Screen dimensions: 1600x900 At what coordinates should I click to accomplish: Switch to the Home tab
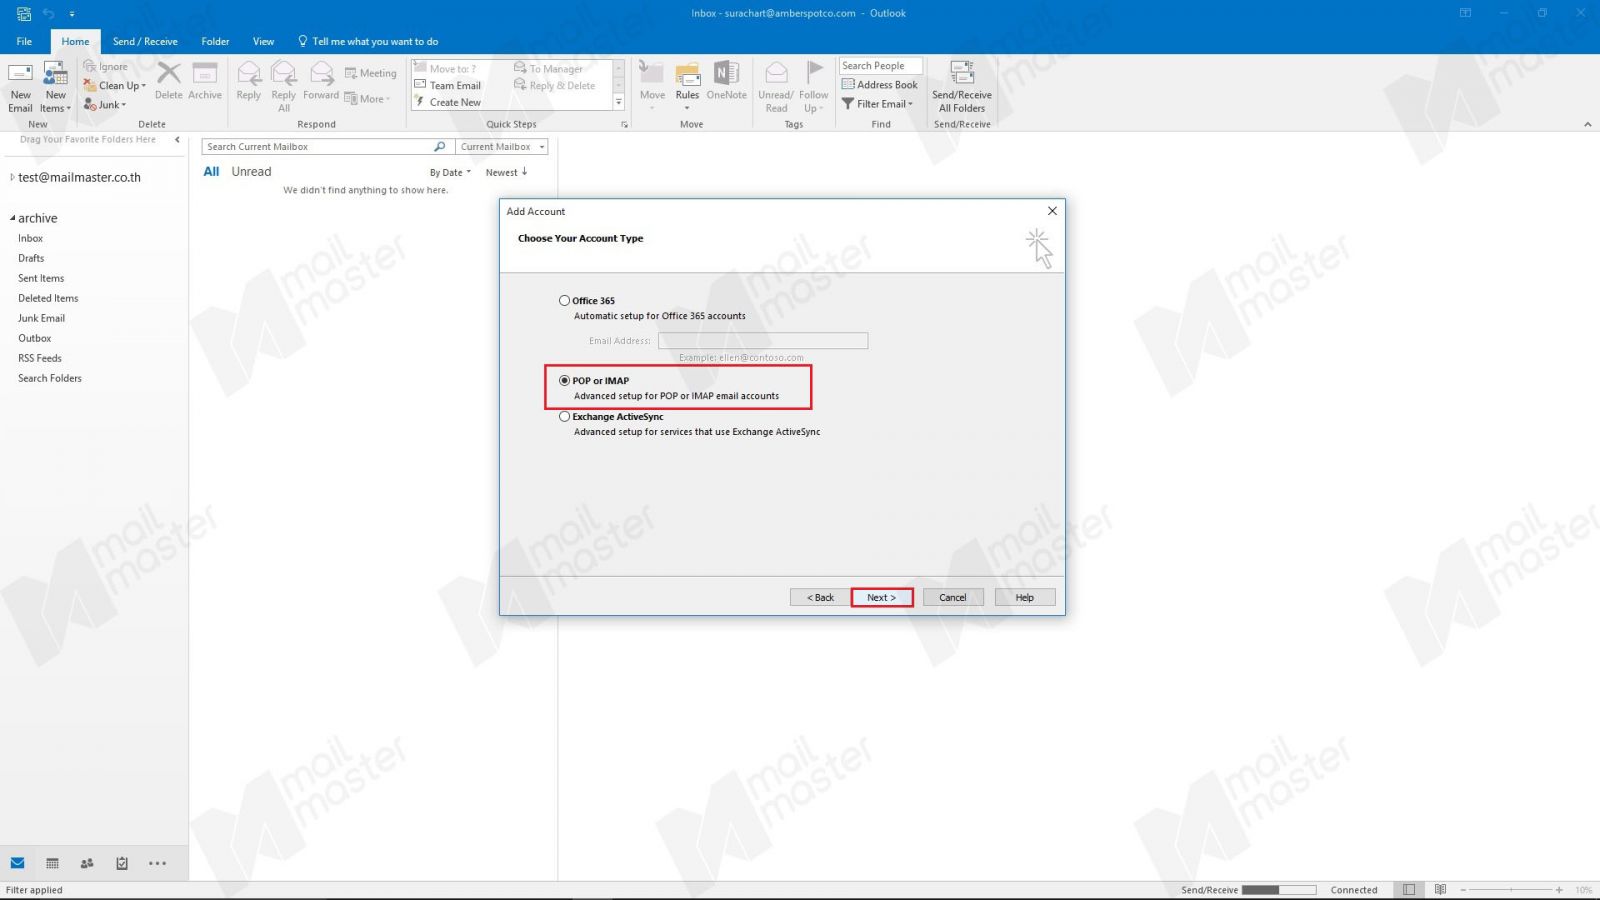coord(75,41)
